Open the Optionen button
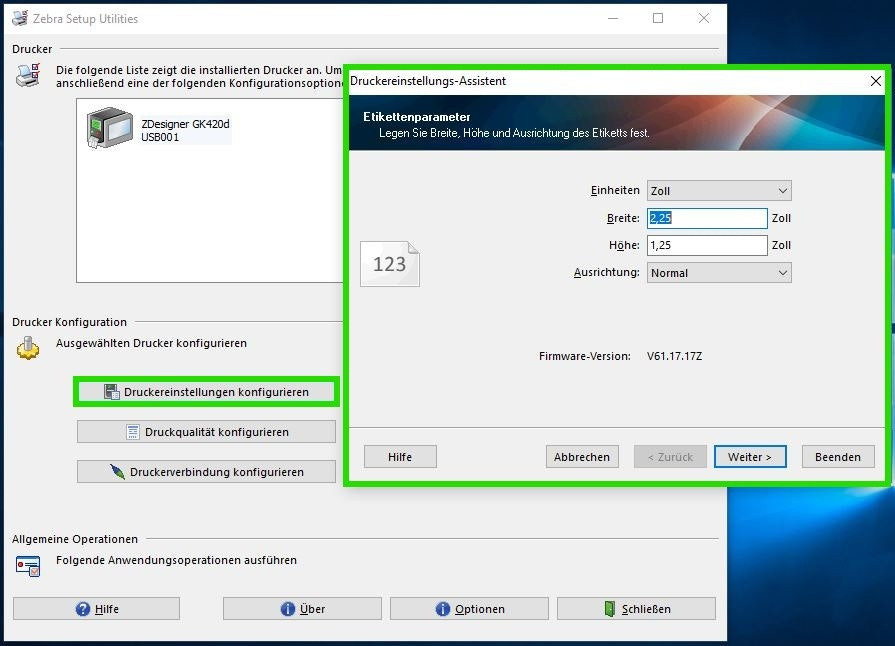Screen dimensions: 895x646 point(469,609)
